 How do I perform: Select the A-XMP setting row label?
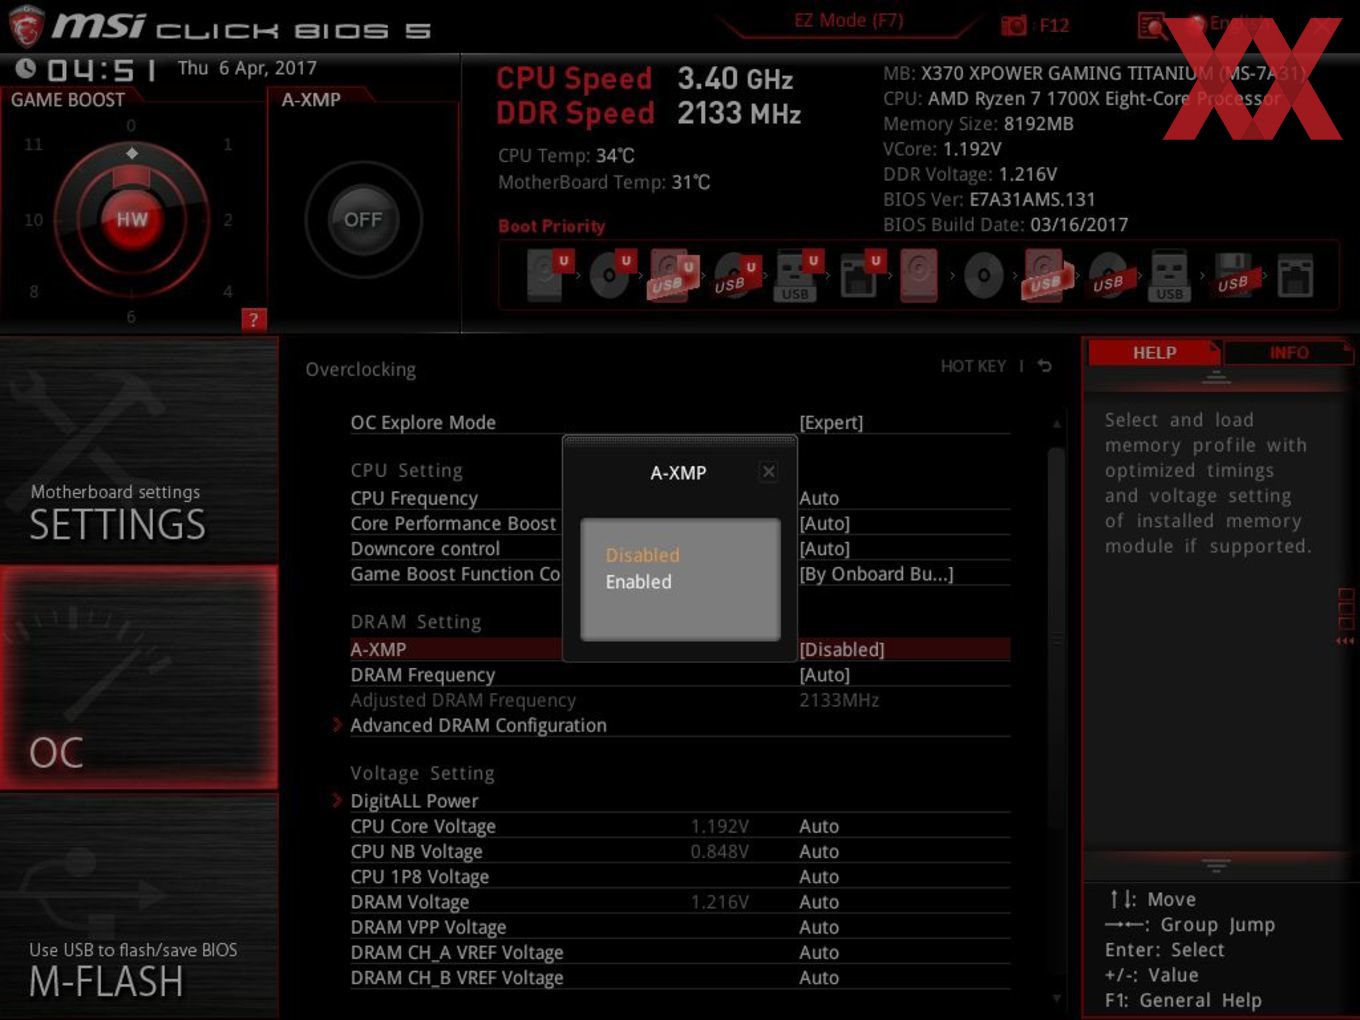(378, 649)
